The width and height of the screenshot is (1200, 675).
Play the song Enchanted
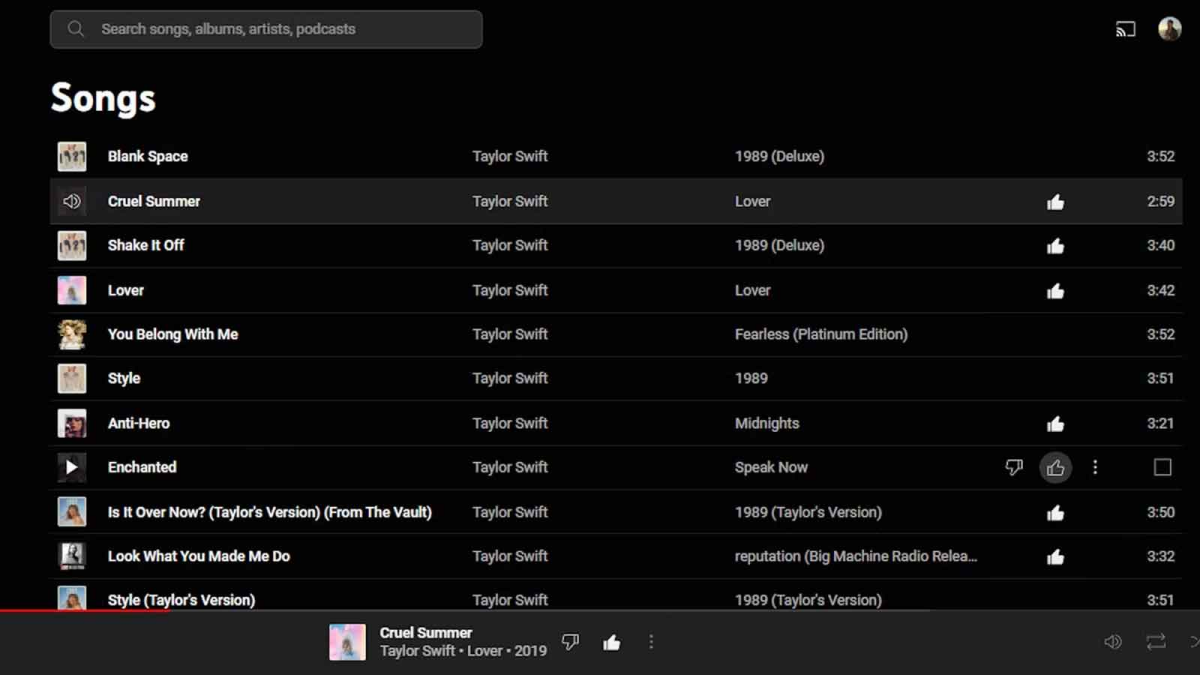(x=71, y=467)
